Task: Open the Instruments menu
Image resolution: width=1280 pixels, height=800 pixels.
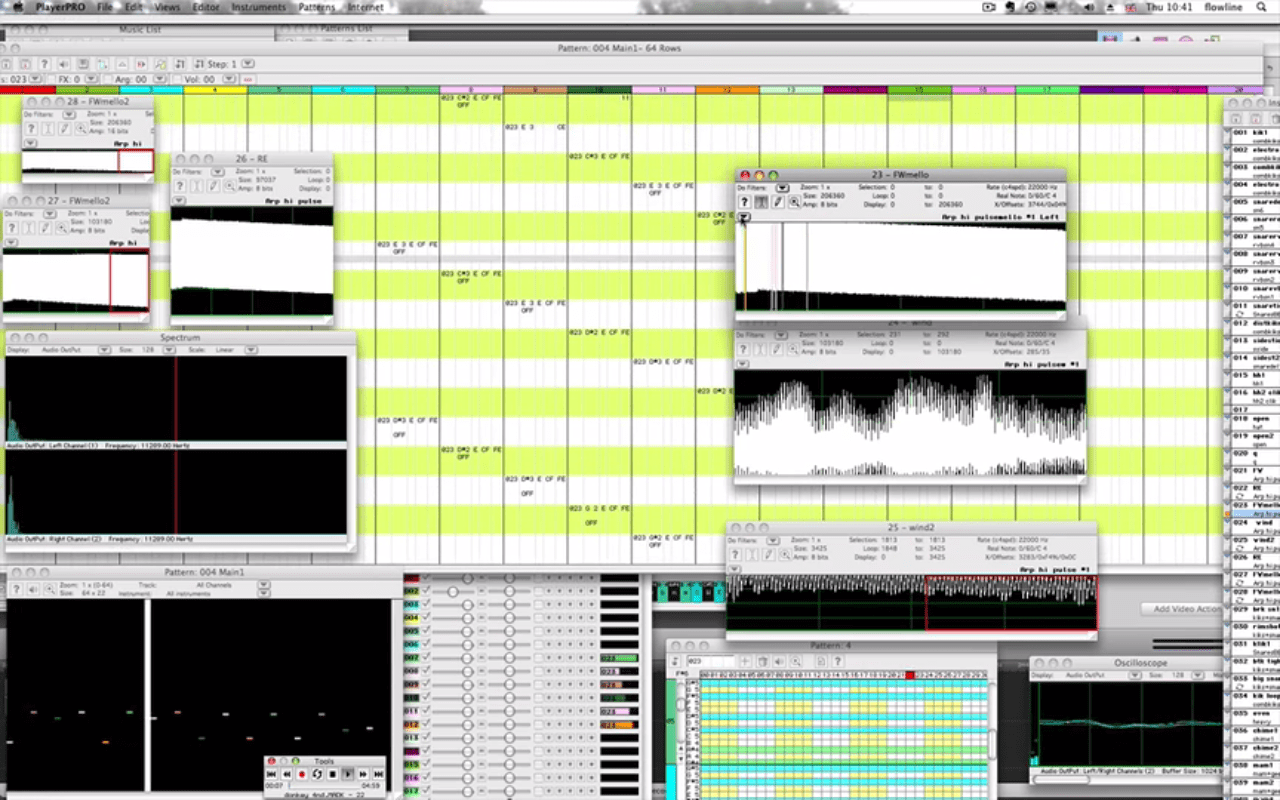Action: coord(258,7)
